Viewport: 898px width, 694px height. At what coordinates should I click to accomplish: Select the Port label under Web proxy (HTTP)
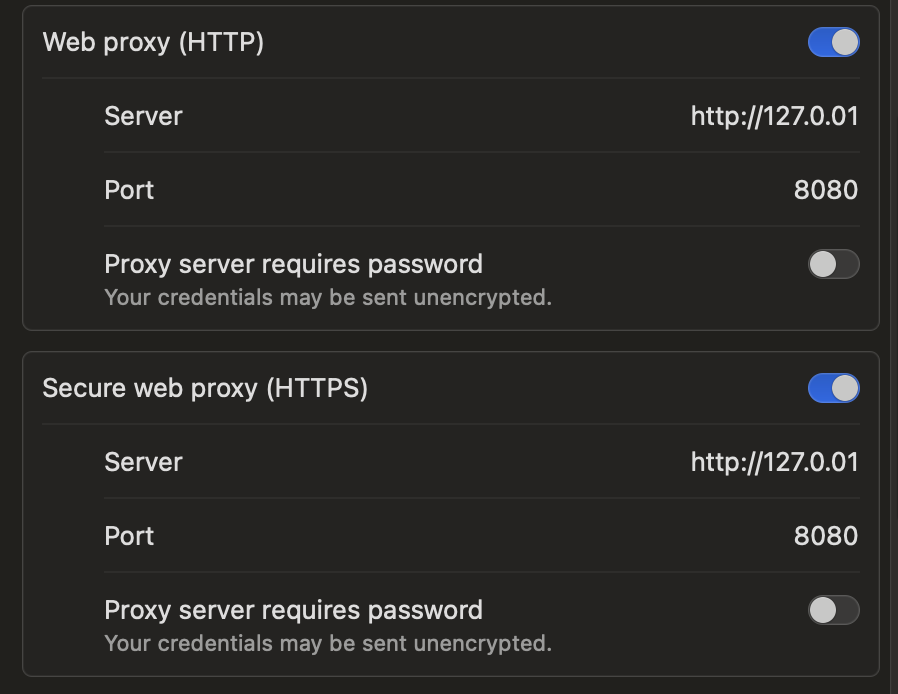pyautogui.click(x=129, y=190)
